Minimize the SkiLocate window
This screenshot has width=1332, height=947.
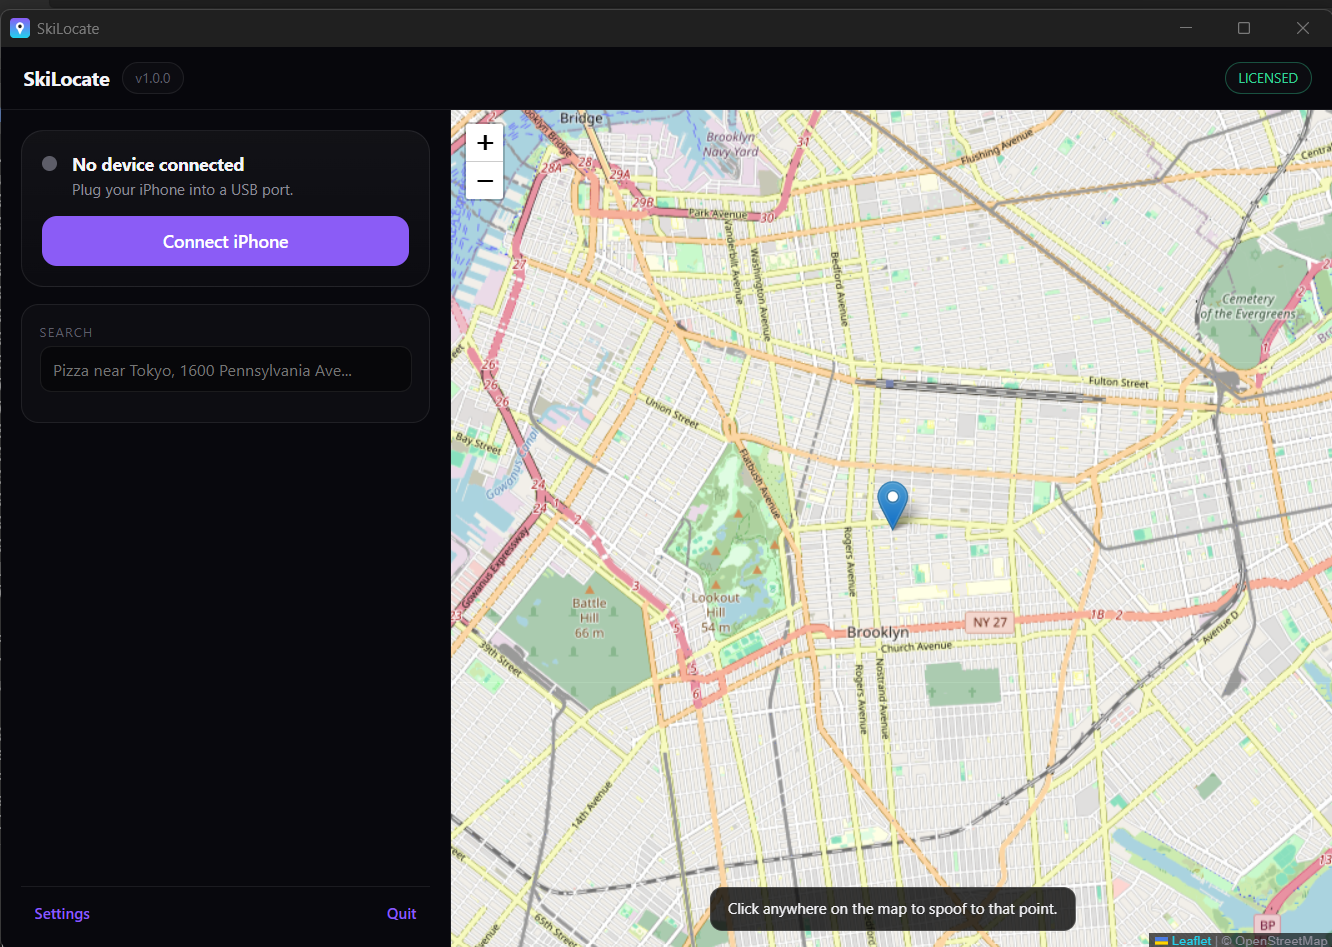[1186, 28]
